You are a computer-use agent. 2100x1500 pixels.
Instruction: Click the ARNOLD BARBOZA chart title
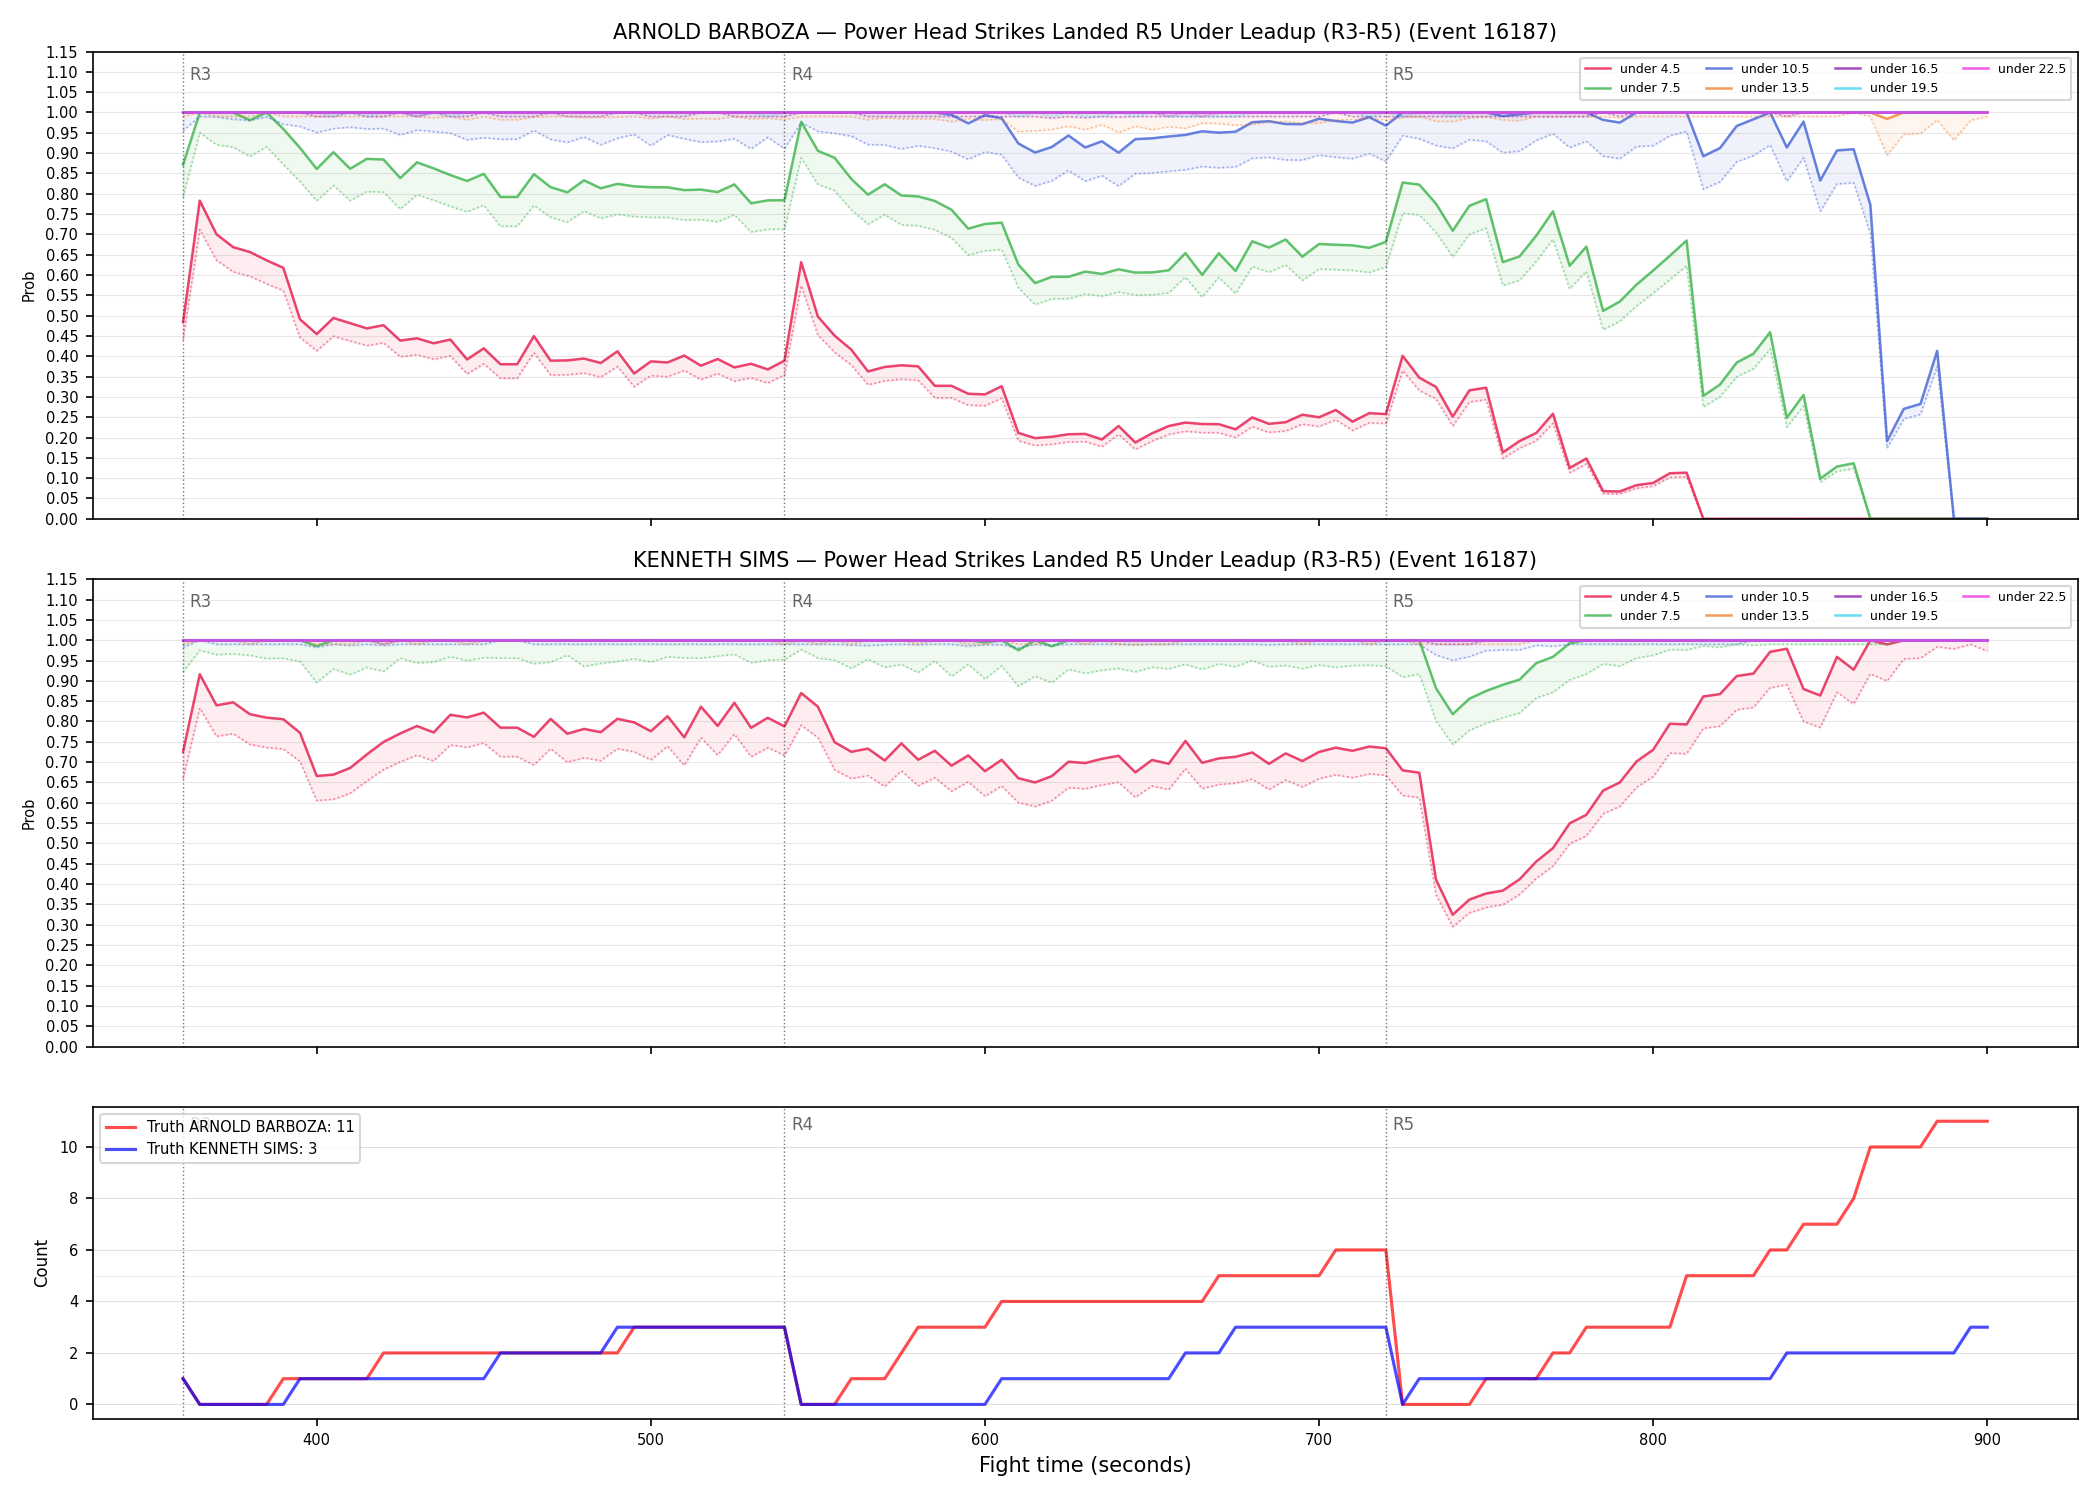pyautogui.click(x=1084, y=32)
